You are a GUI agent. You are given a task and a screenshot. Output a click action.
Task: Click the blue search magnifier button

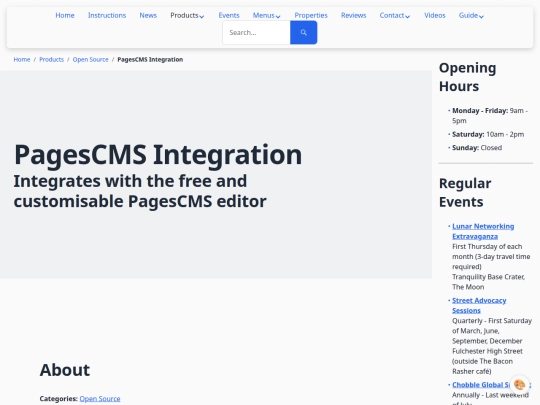coord(303,32)
